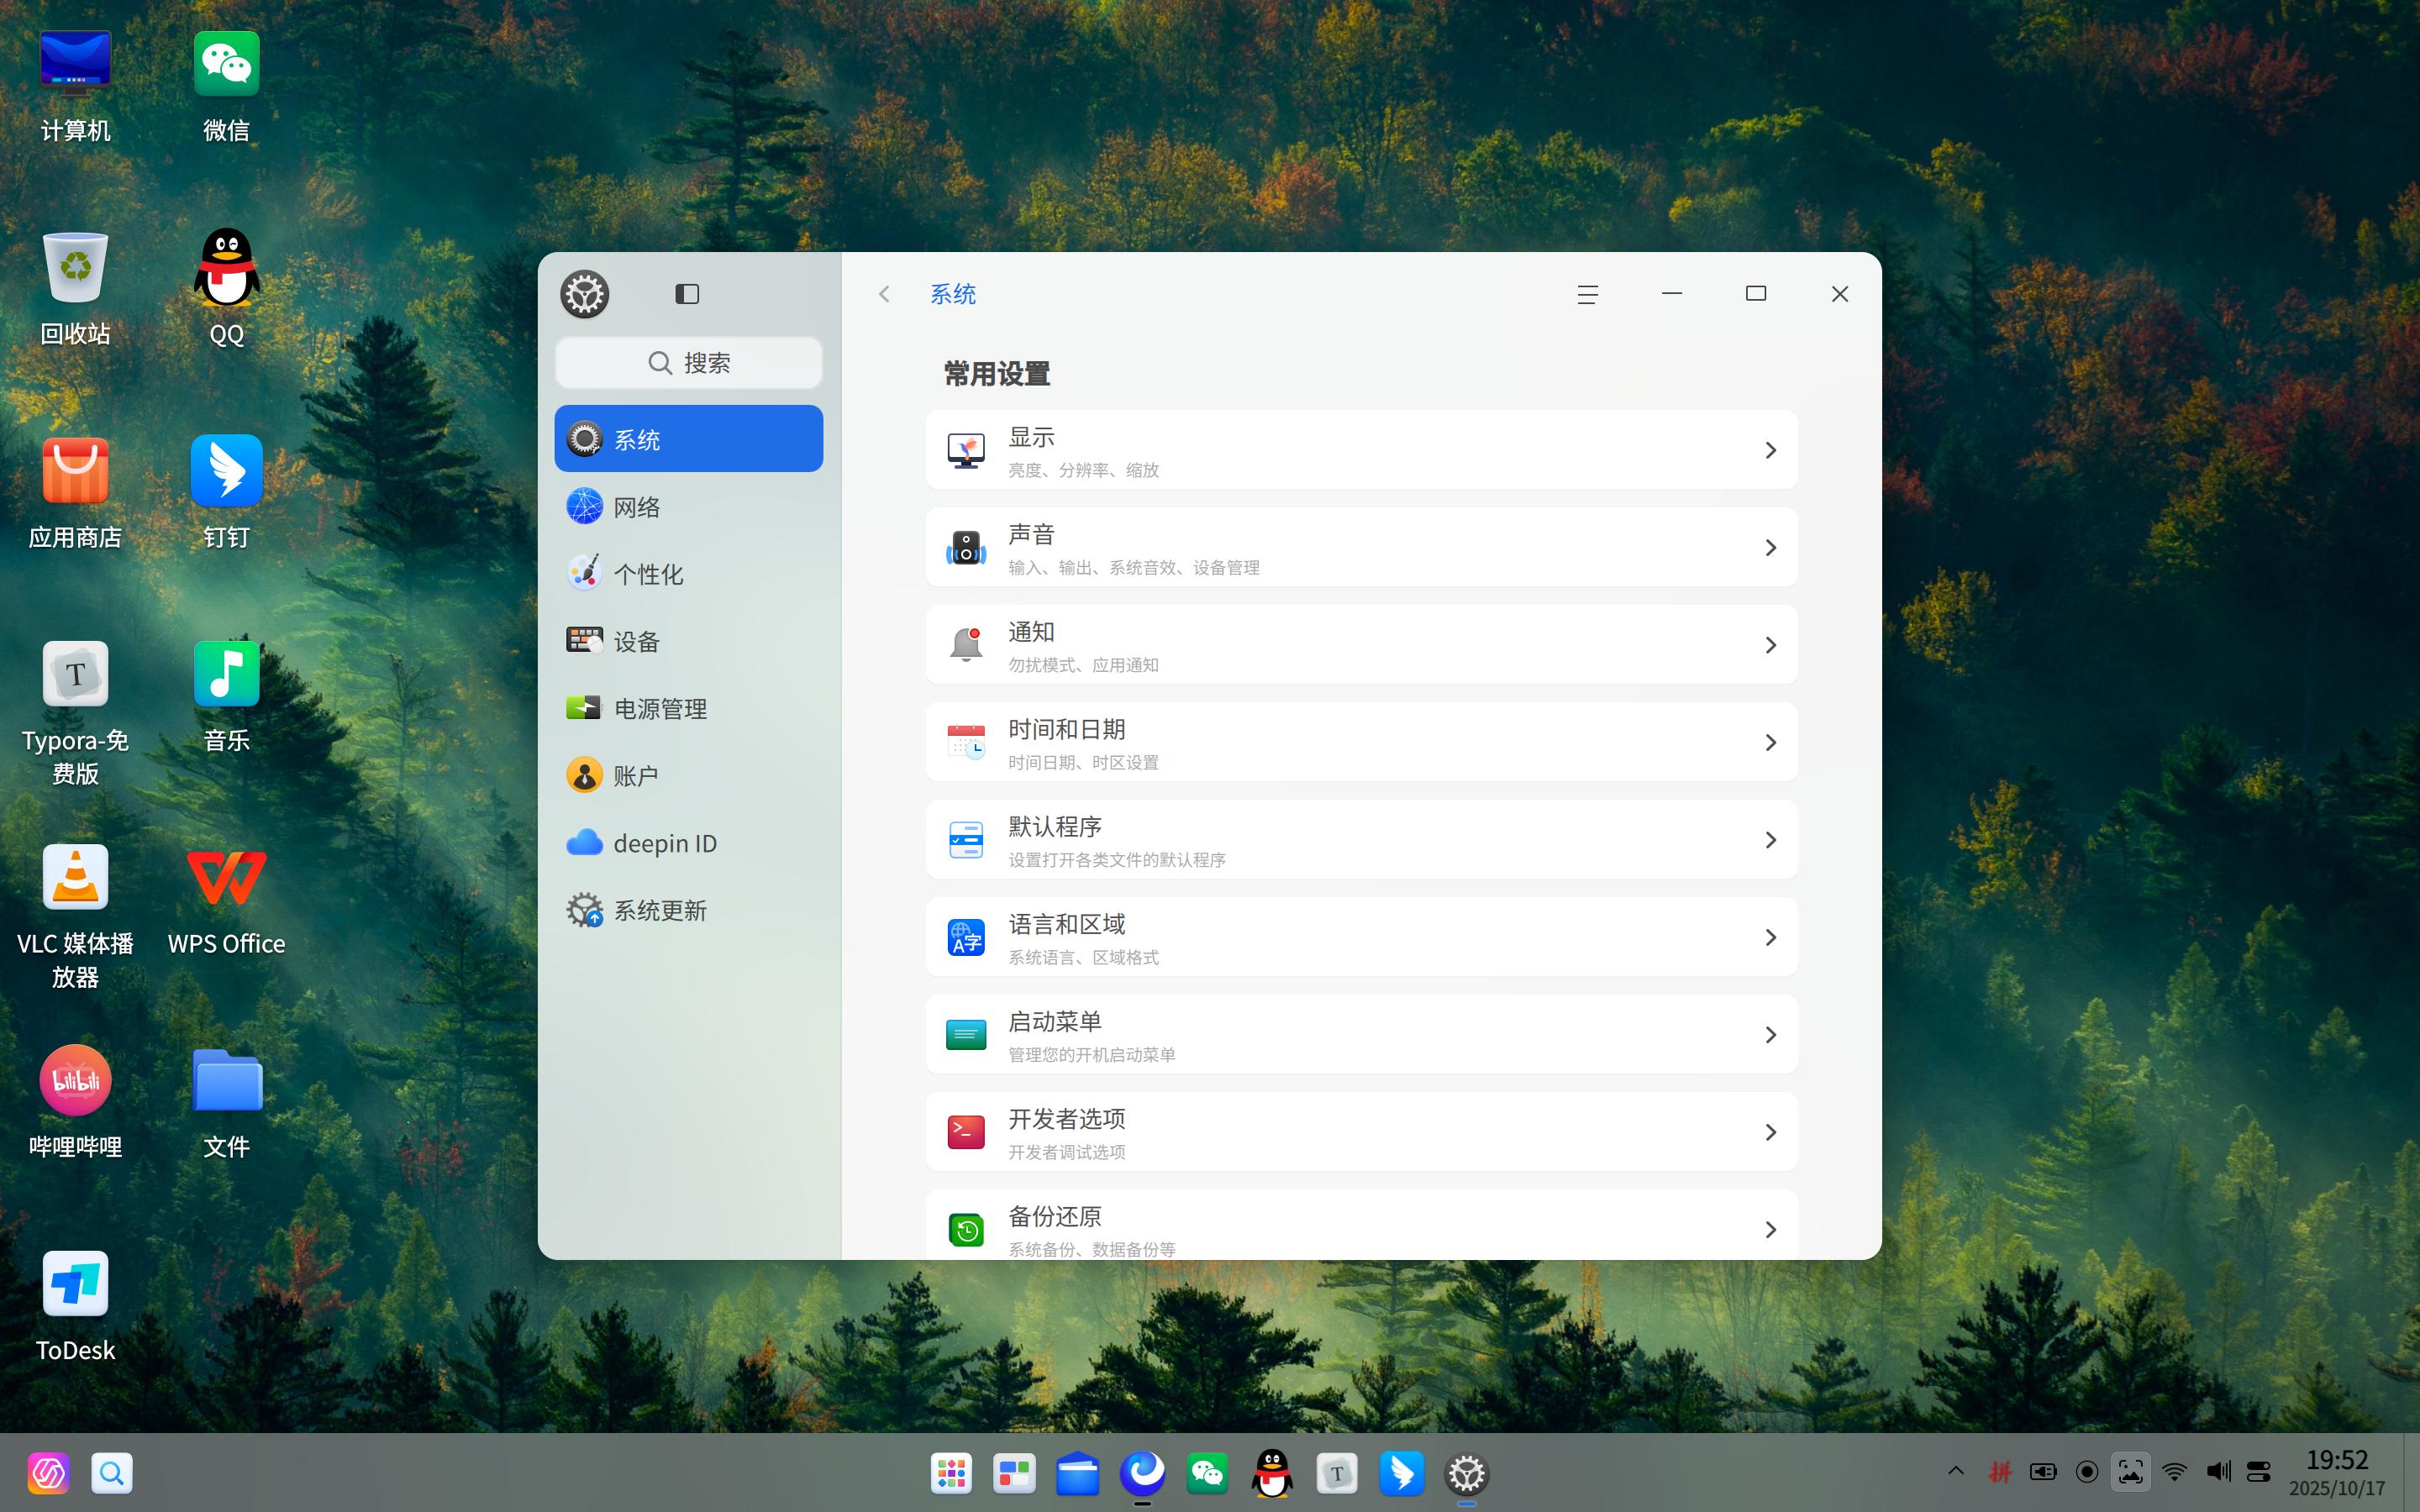Expand the 声音 row chevron
Image resolution: width=2420 pixels, height=1512 pixels.
click(x=1770, y=547)
